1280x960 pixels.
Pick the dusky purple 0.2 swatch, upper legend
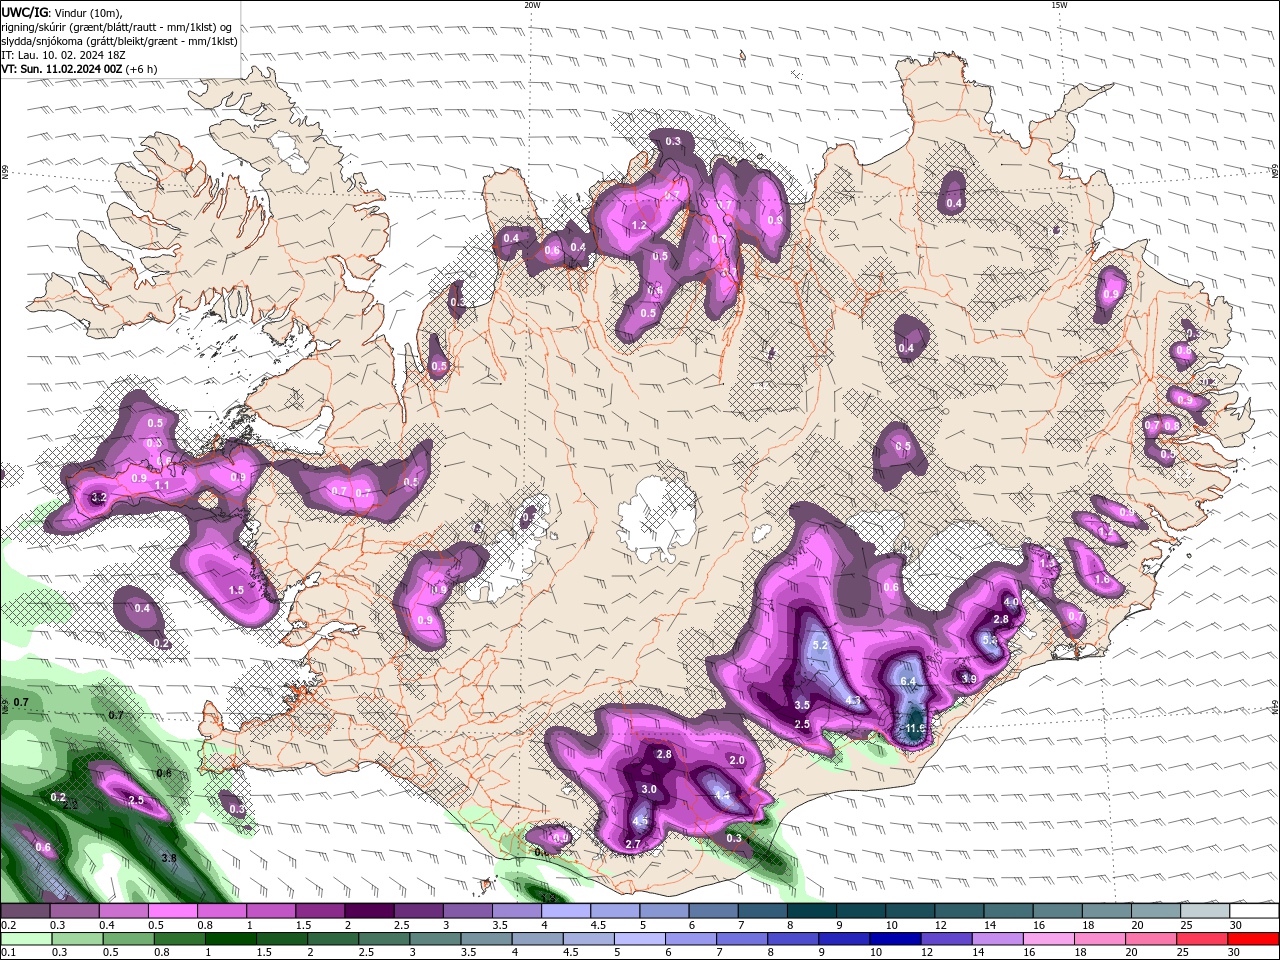click(24, 912)
